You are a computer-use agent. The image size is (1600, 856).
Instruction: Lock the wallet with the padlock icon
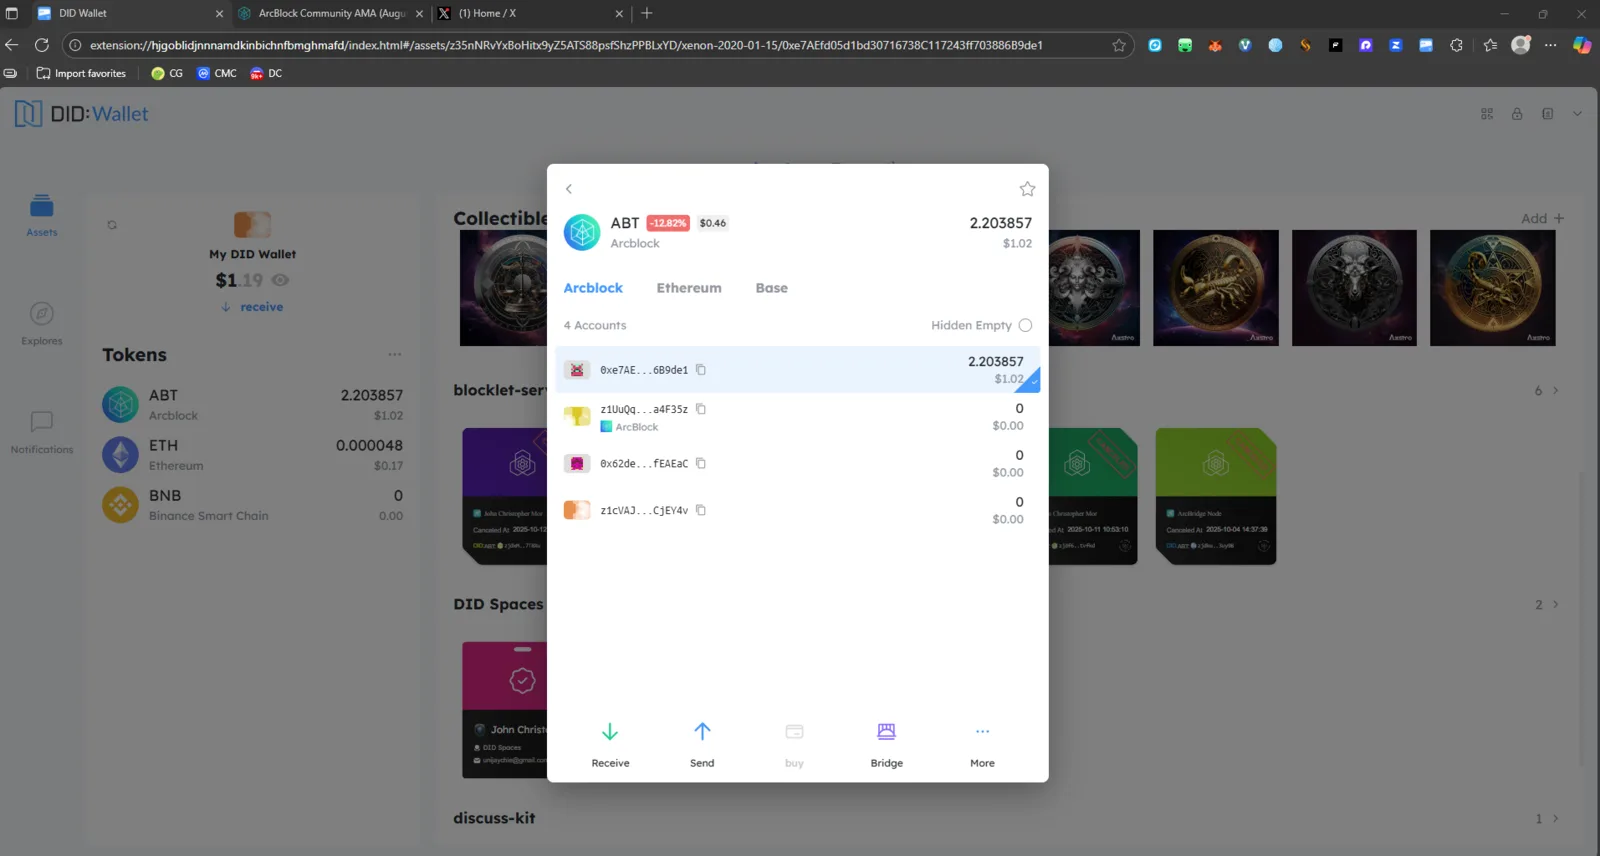(1517, 114)
